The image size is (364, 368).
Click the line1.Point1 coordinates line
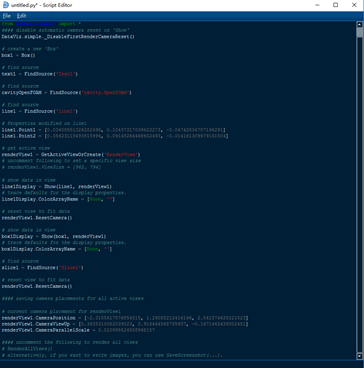(x=113, y=130)
